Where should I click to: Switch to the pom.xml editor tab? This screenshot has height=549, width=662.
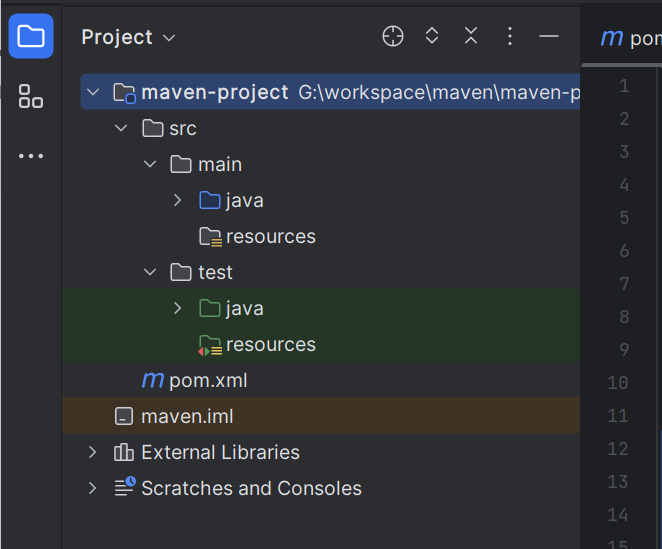click(630, 38)
